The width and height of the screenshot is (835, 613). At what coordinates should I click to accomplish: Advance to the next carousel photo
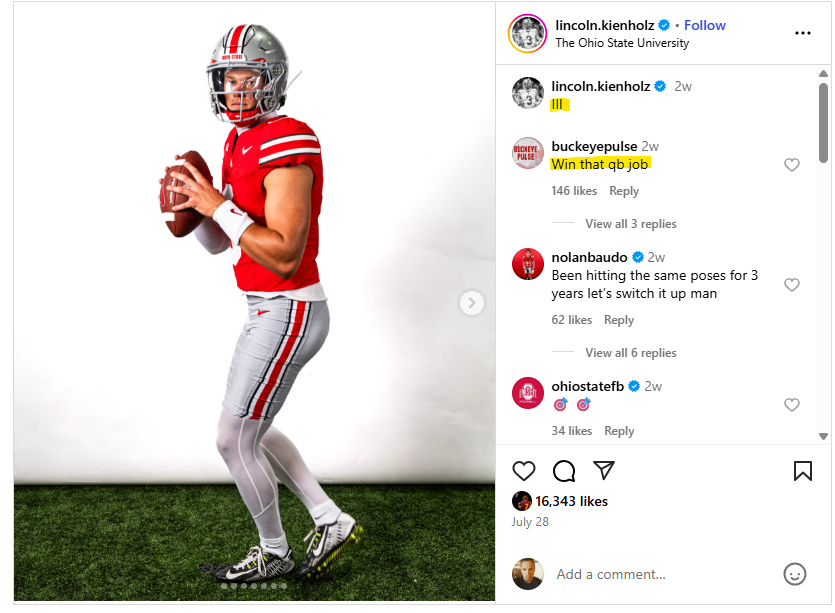472,303
